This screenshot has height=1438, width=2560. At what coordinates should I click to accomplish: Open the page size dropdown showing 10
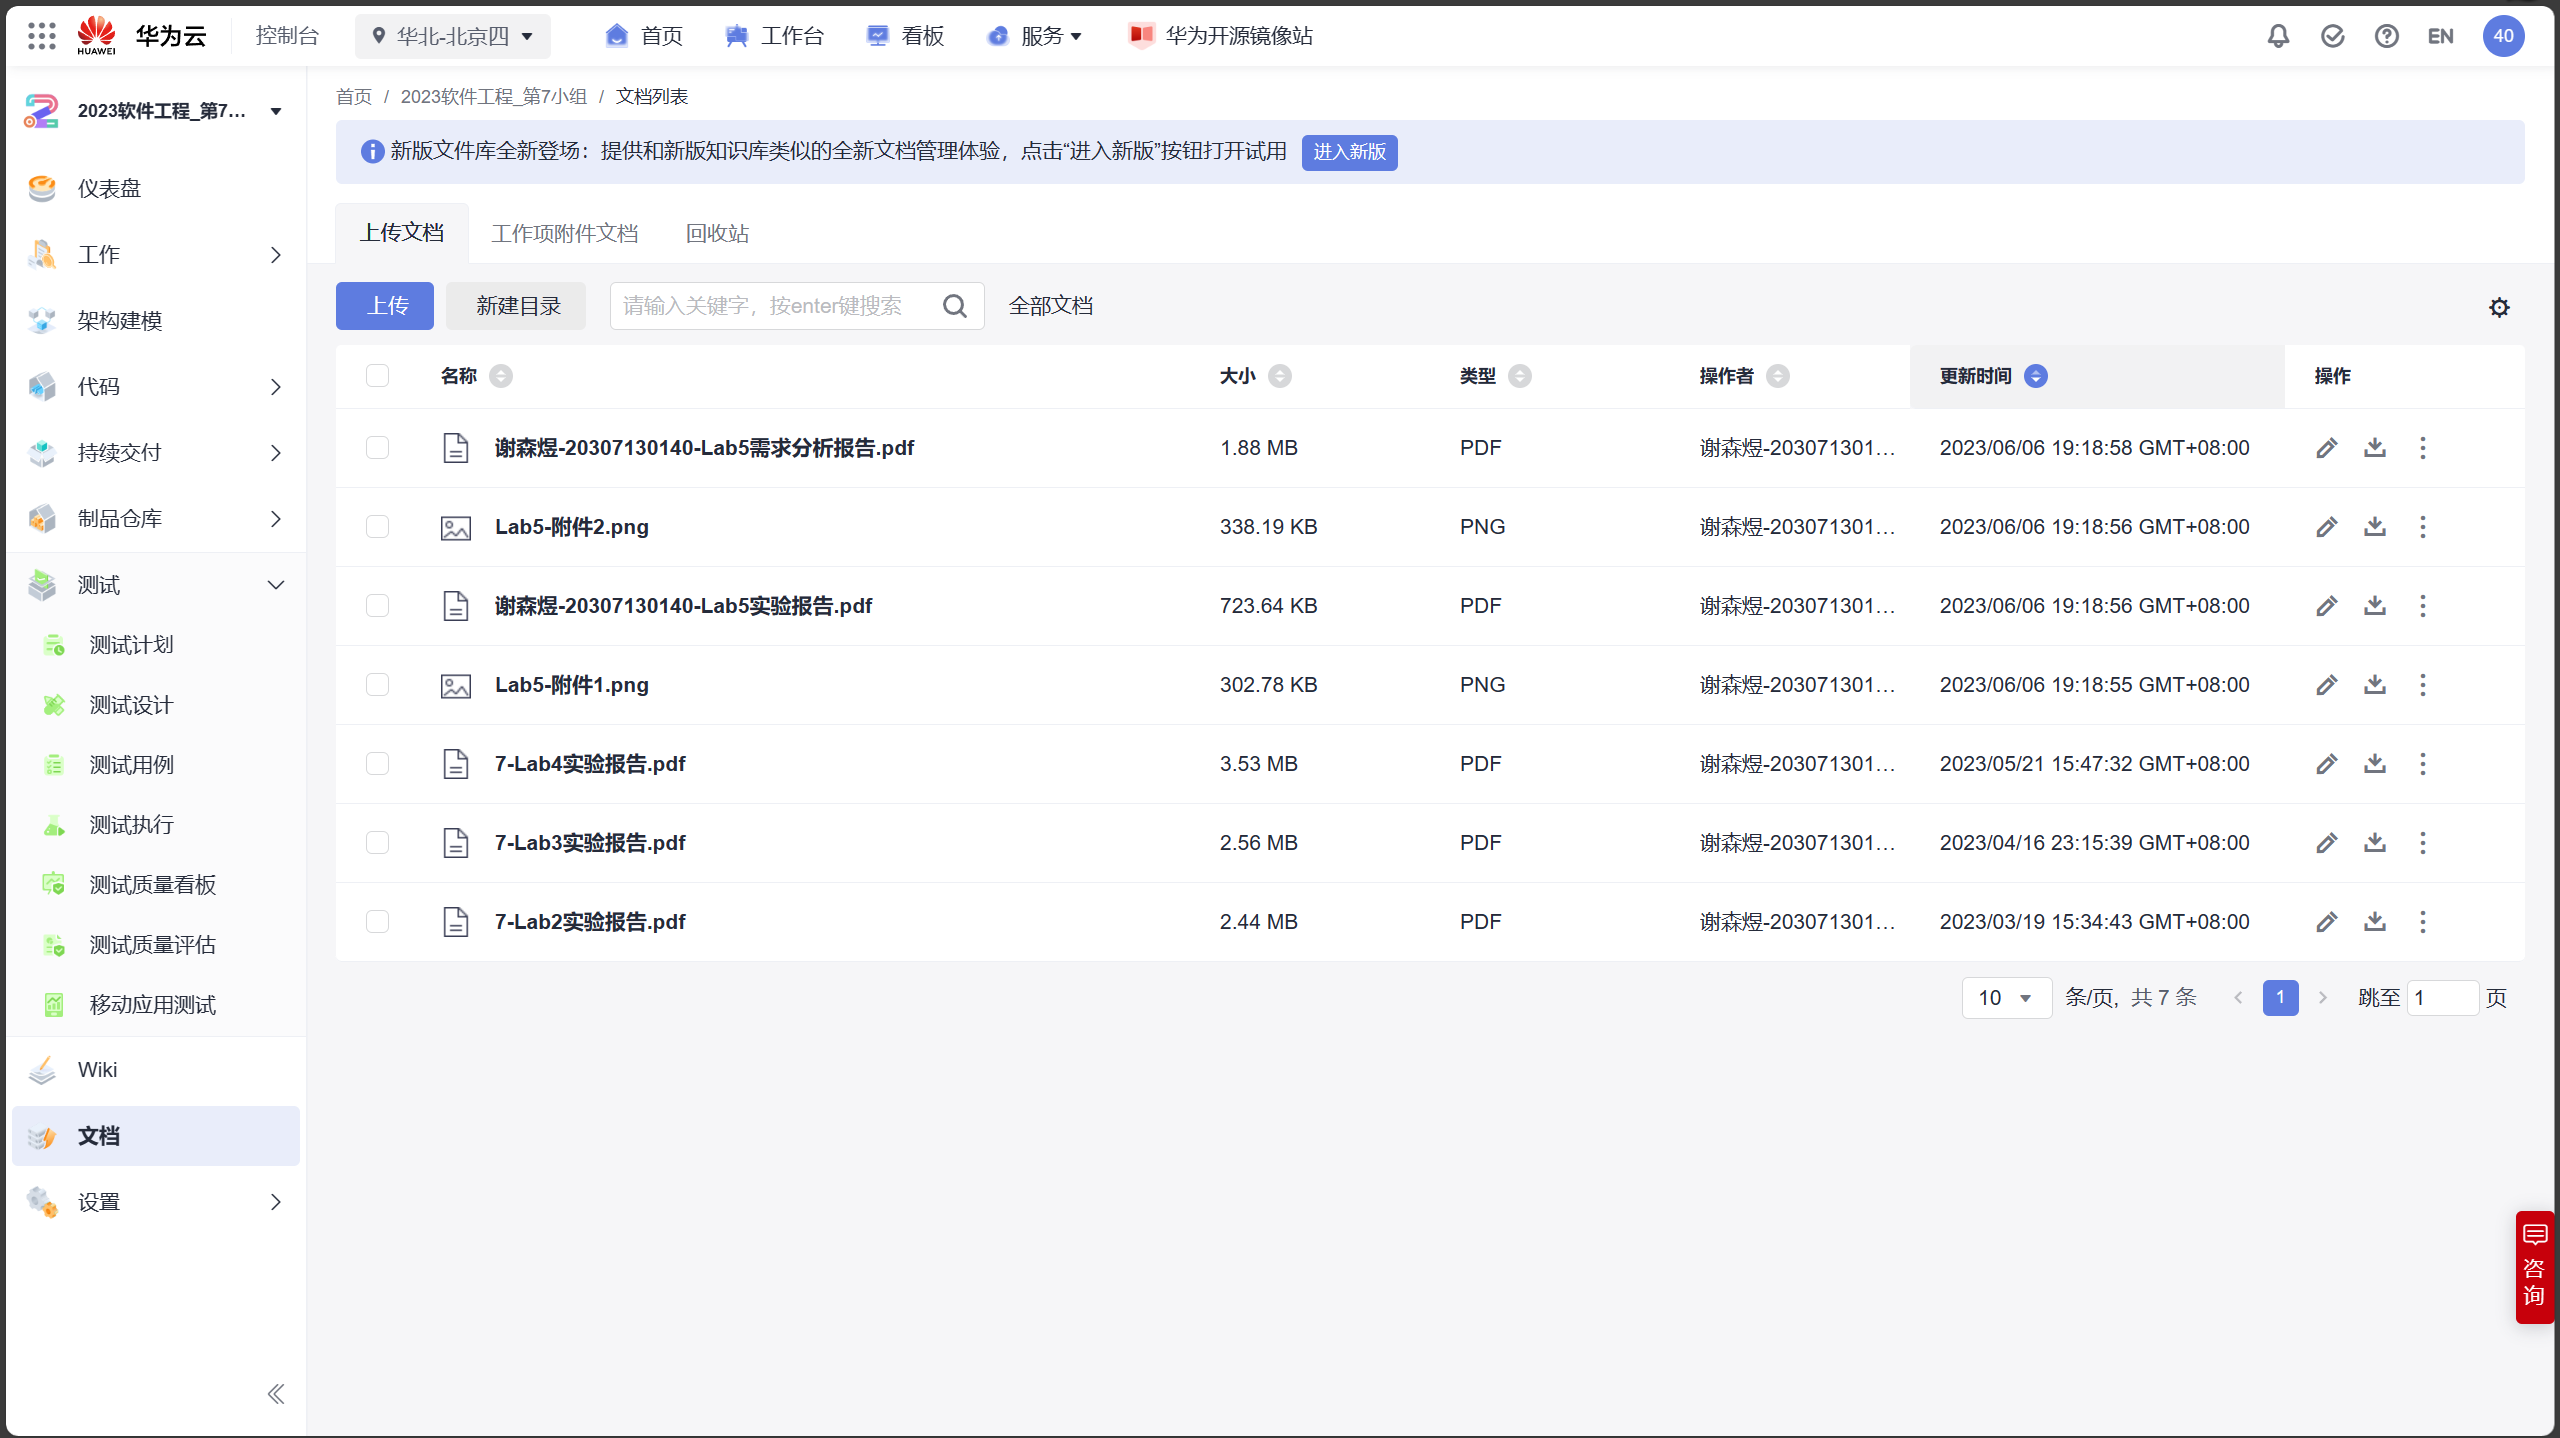(x=2006, y=998)
